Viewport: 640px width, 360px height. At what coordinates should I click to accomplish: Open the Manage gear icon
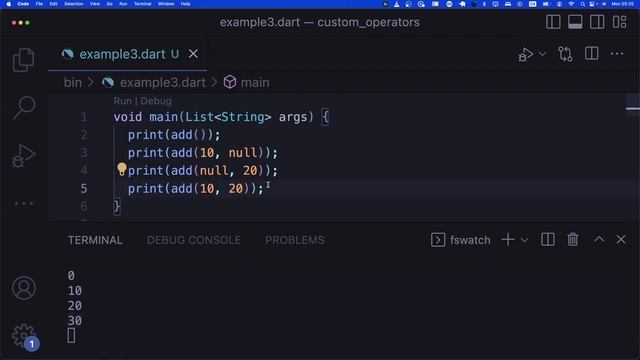pyautogui.click(x=24, y=336)
